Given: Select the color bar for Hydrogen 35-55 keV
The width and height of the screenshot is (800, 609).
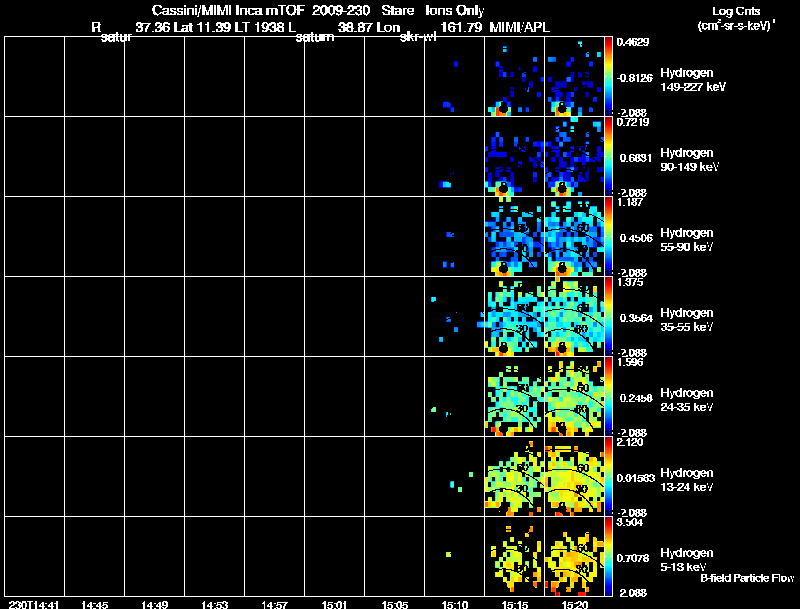Looking at the screenshot, I should coord(608,317).
